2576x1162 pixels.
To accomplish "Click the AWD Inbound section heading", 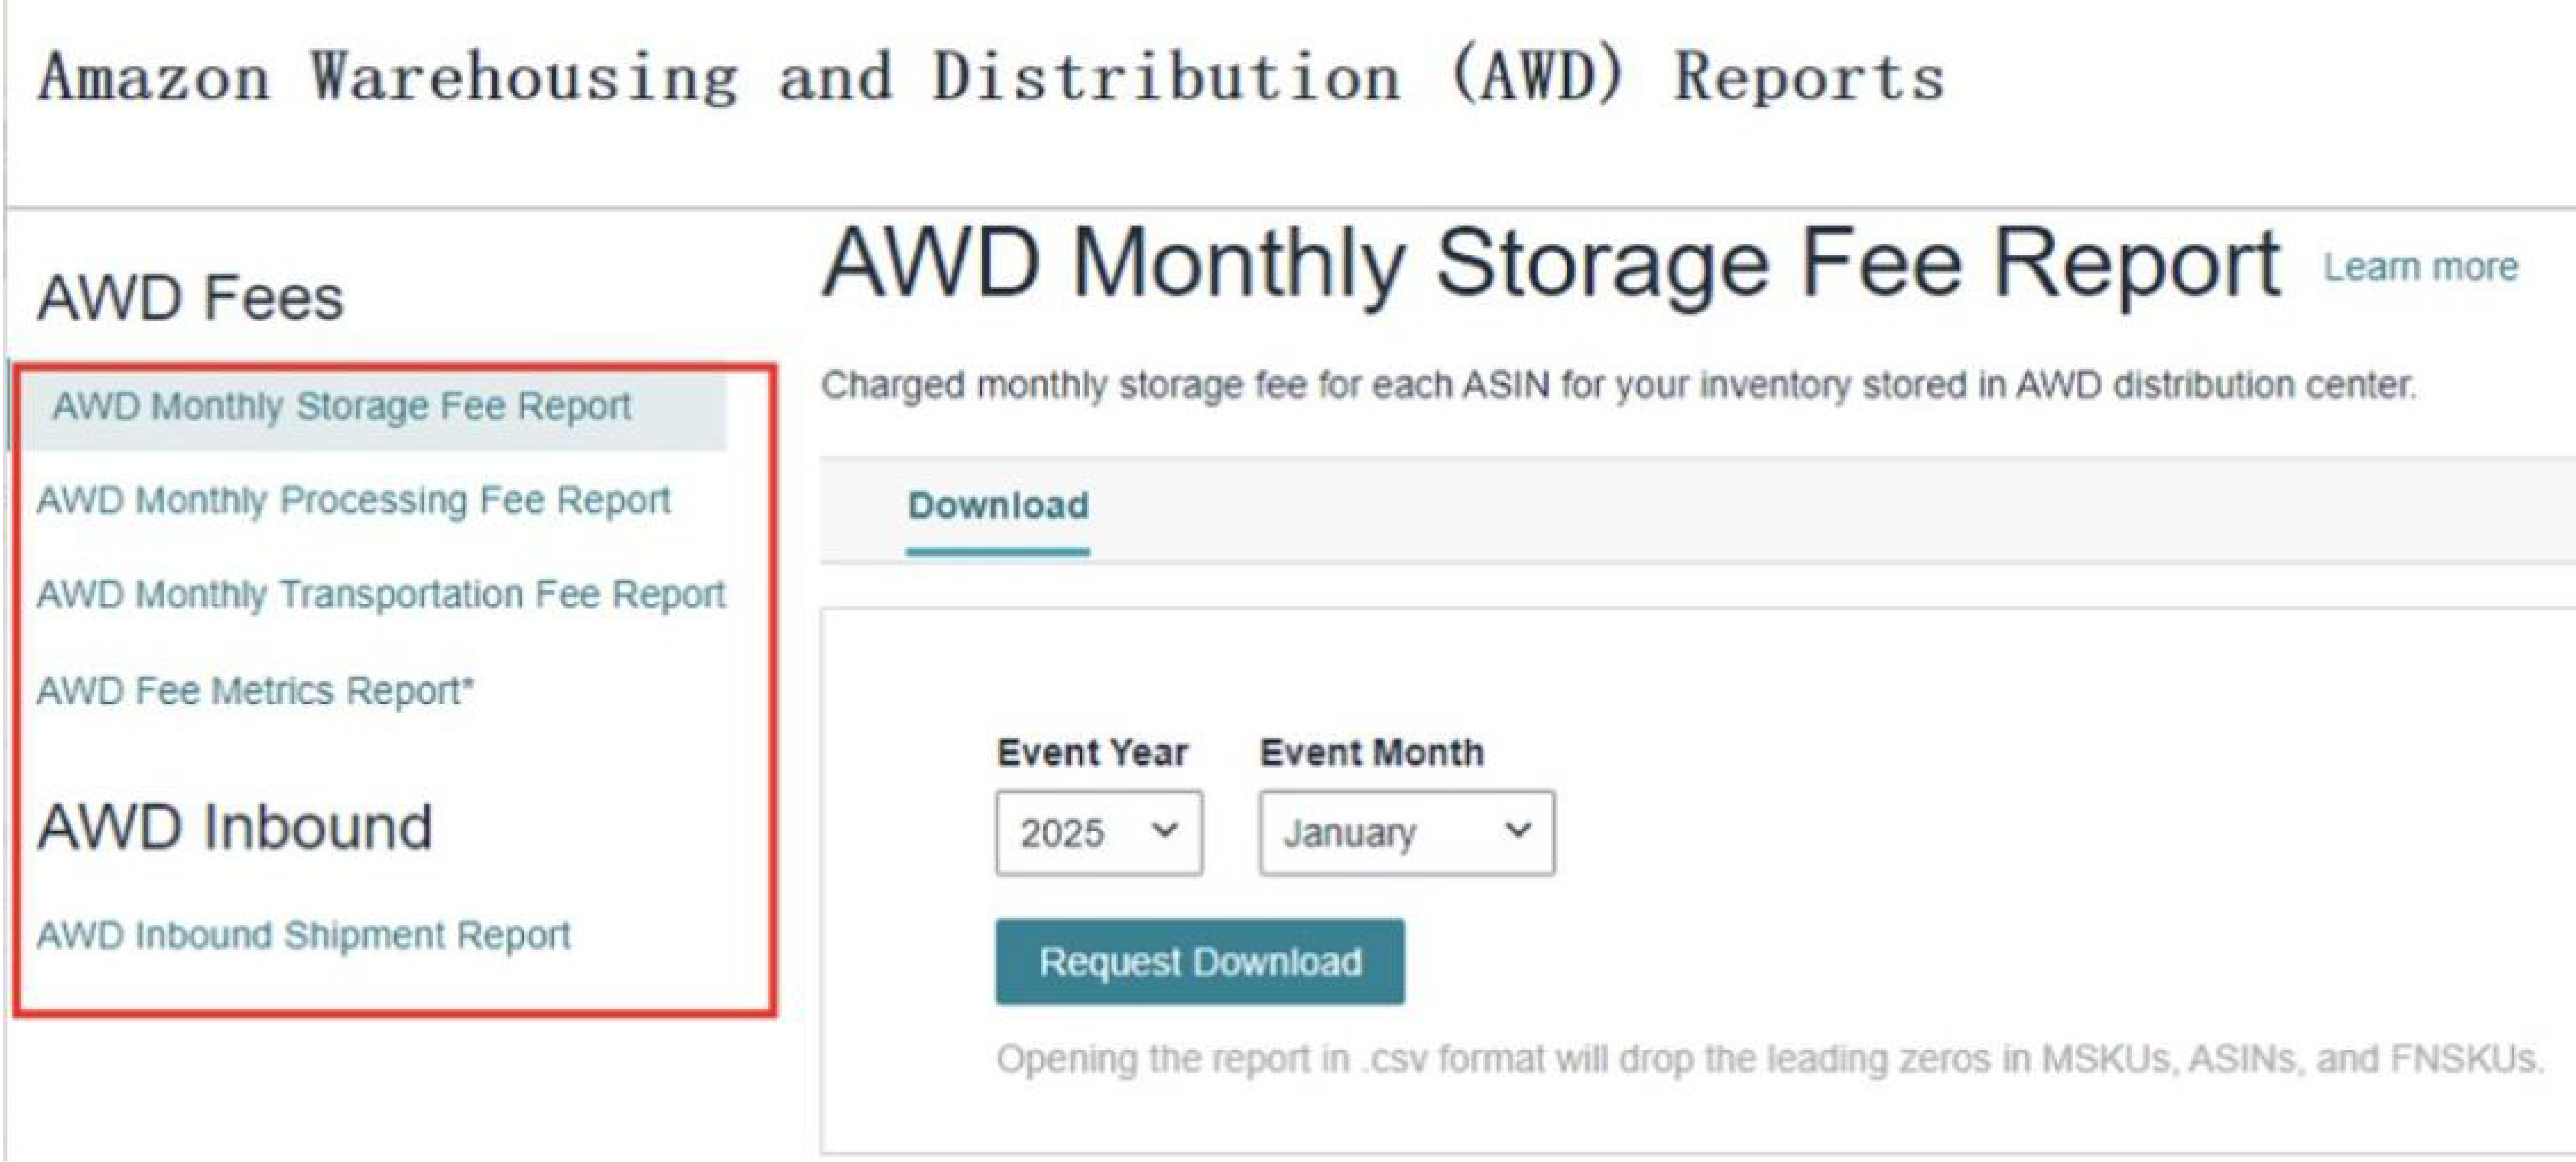I will coord(234,827).
